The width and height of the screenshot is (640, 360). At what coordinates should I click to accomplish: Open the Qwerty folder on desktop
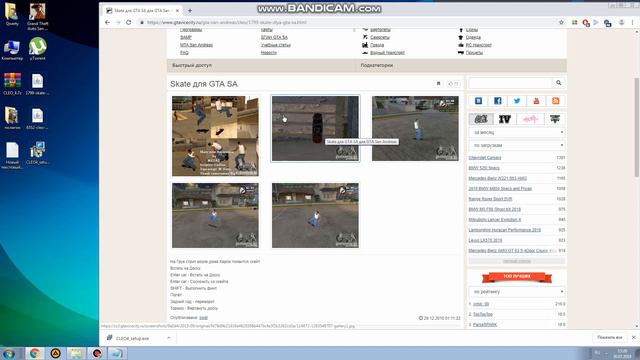(x=12, y=14)
